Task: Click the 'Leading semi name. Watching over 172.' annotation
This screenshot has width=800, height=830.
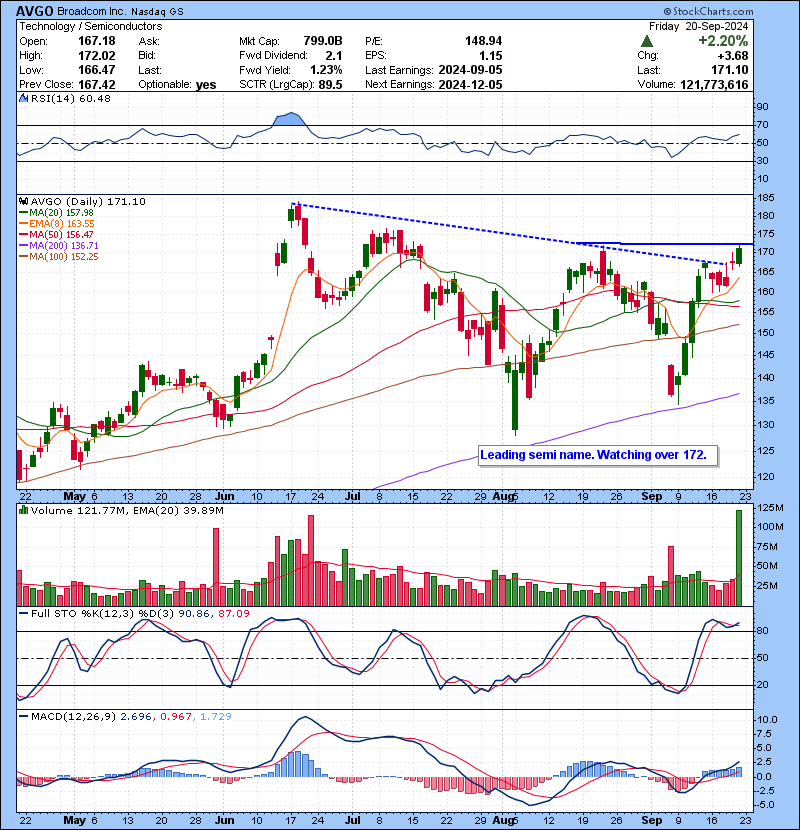Action: click(x=598, y=455)
